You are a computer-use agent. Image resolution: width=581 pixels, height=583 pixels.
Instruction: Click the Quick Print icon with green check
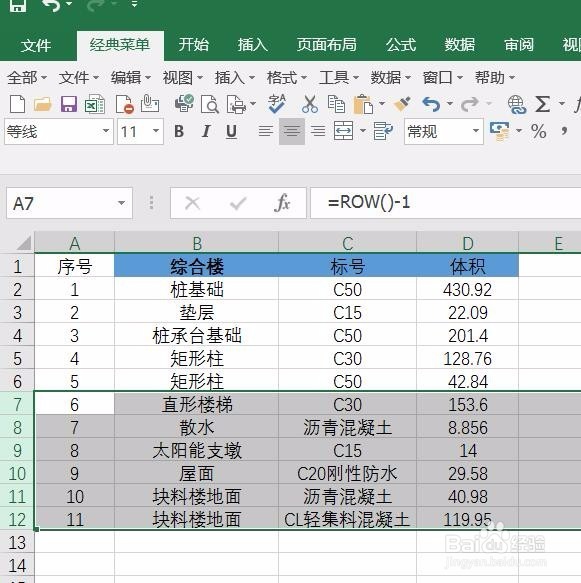coord(184,103)
